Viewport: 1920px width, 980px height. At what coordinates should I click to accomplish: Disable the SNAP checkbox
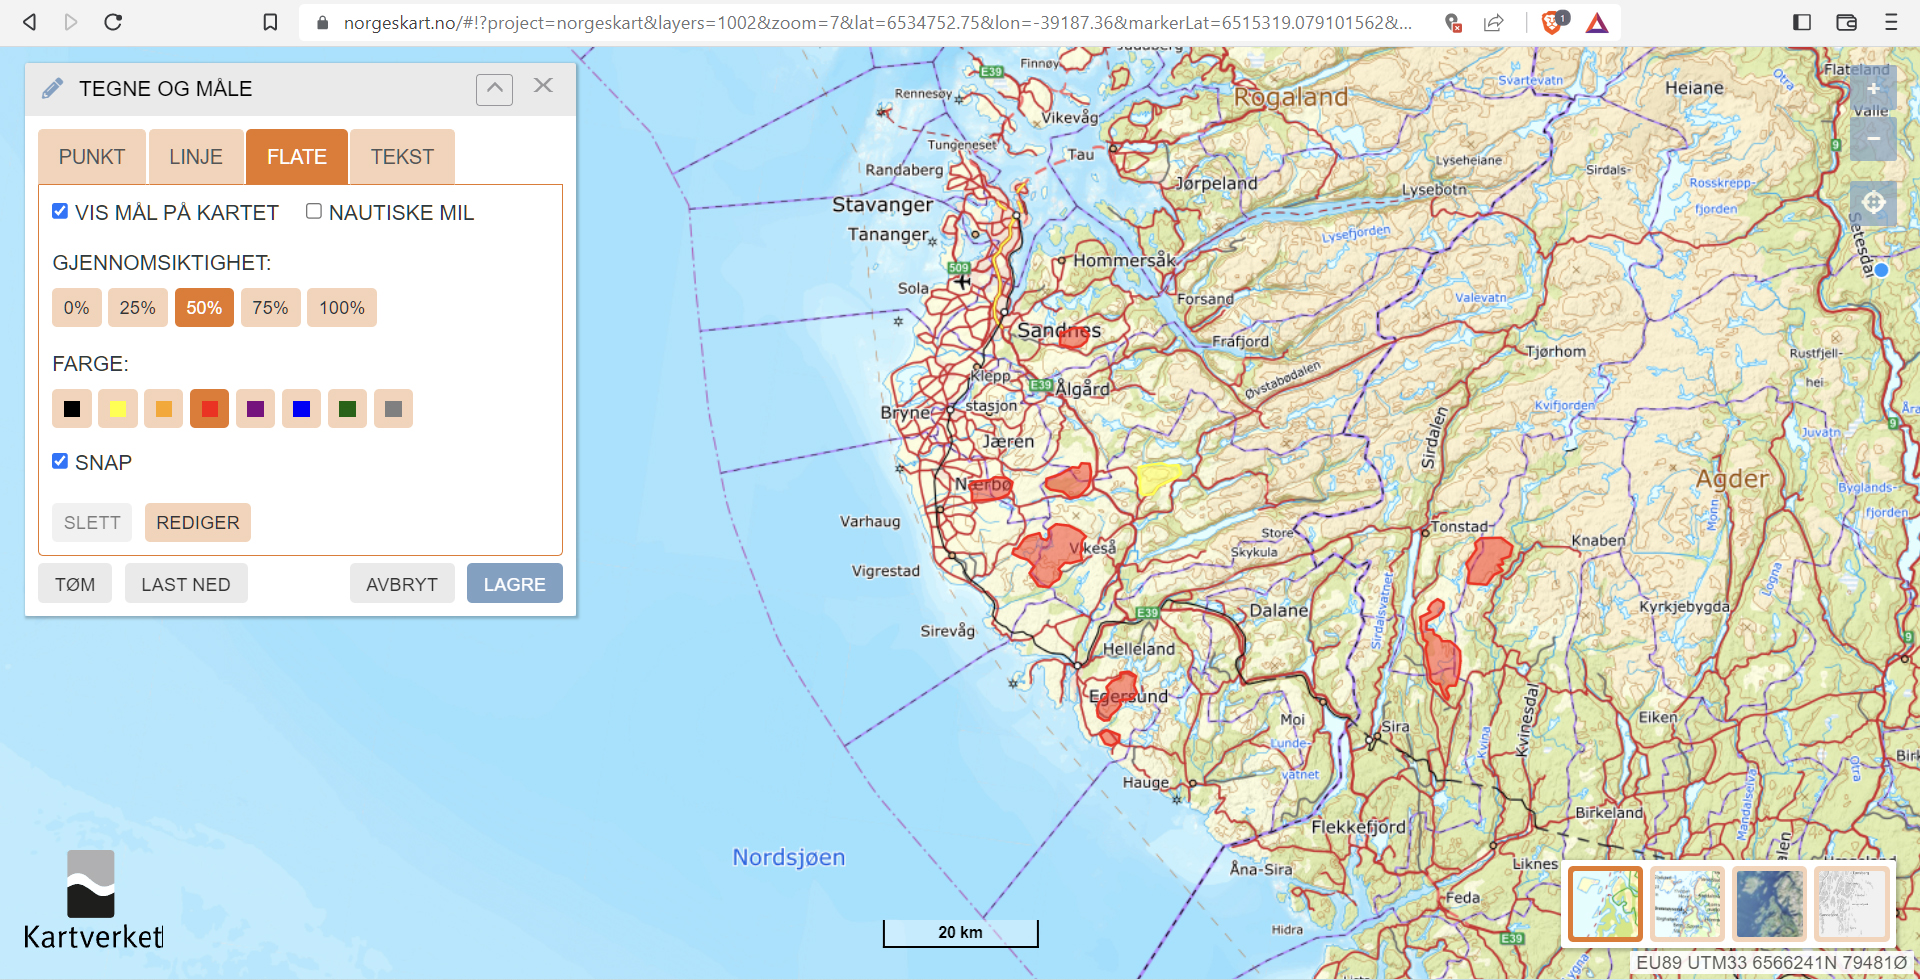point(60,461)
